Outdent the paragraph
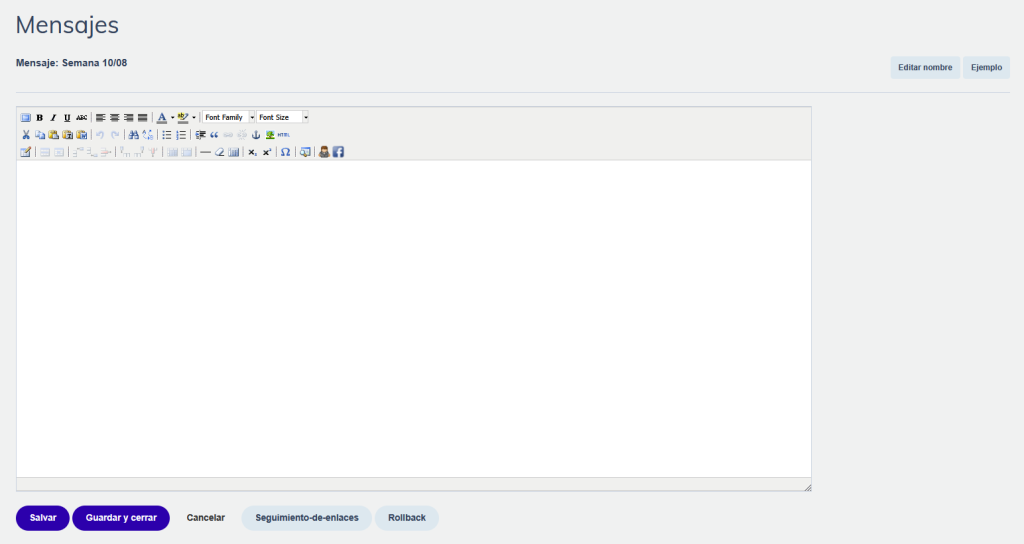Image resolution: width=1024 pixels, height=544 pixels. [x=200, y=135]
